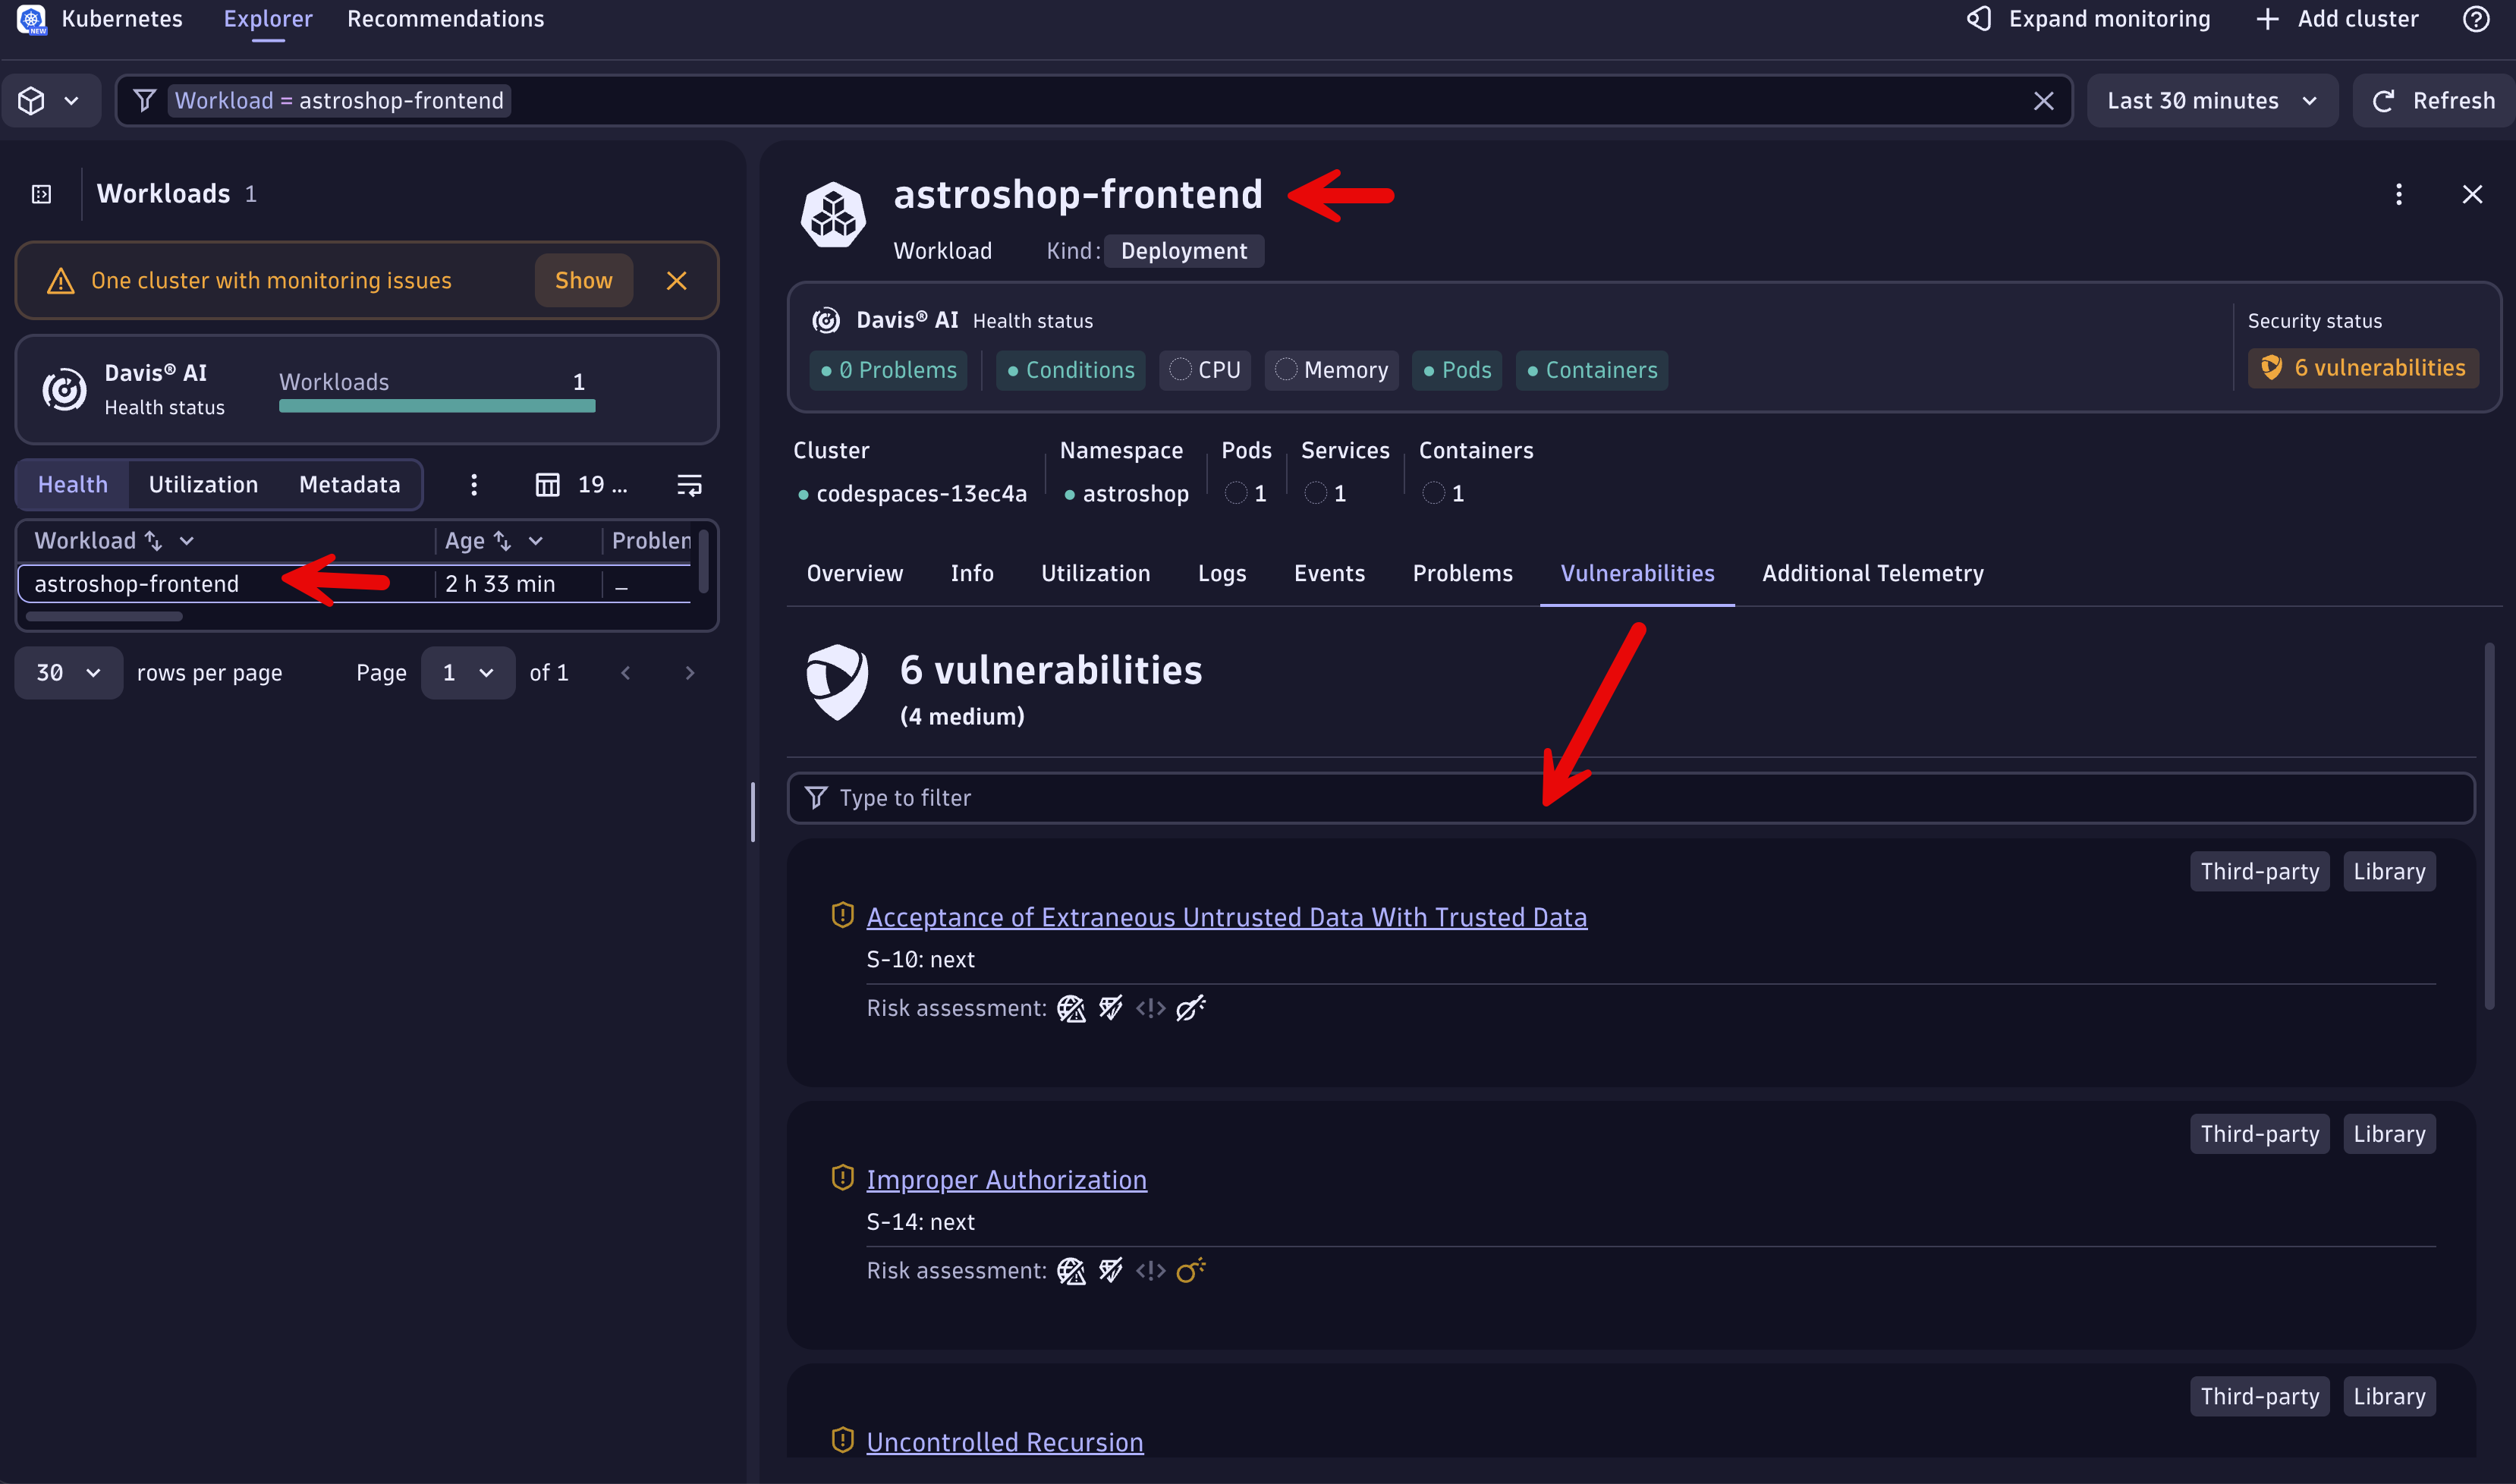The height and width of the screenshot is (1484, 2516).
Task: Toggle the Containers health chip
Action: point(1592,370)
